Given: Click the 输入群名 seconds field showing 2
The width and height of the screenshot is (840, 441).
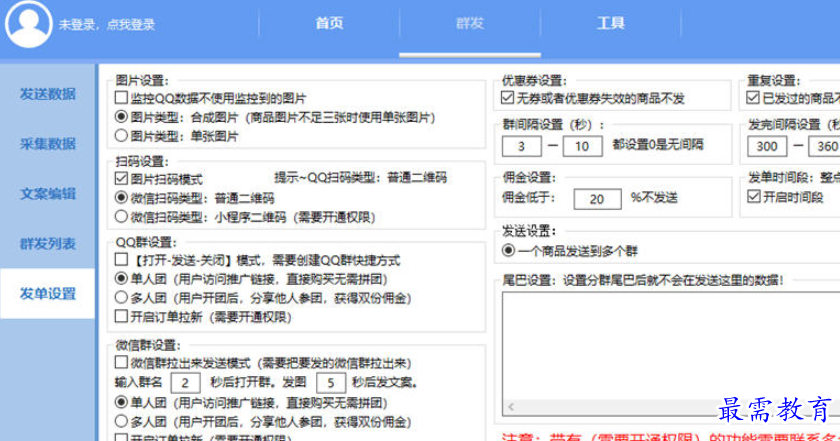Looking at the screenshot, I should pos(185,383).
